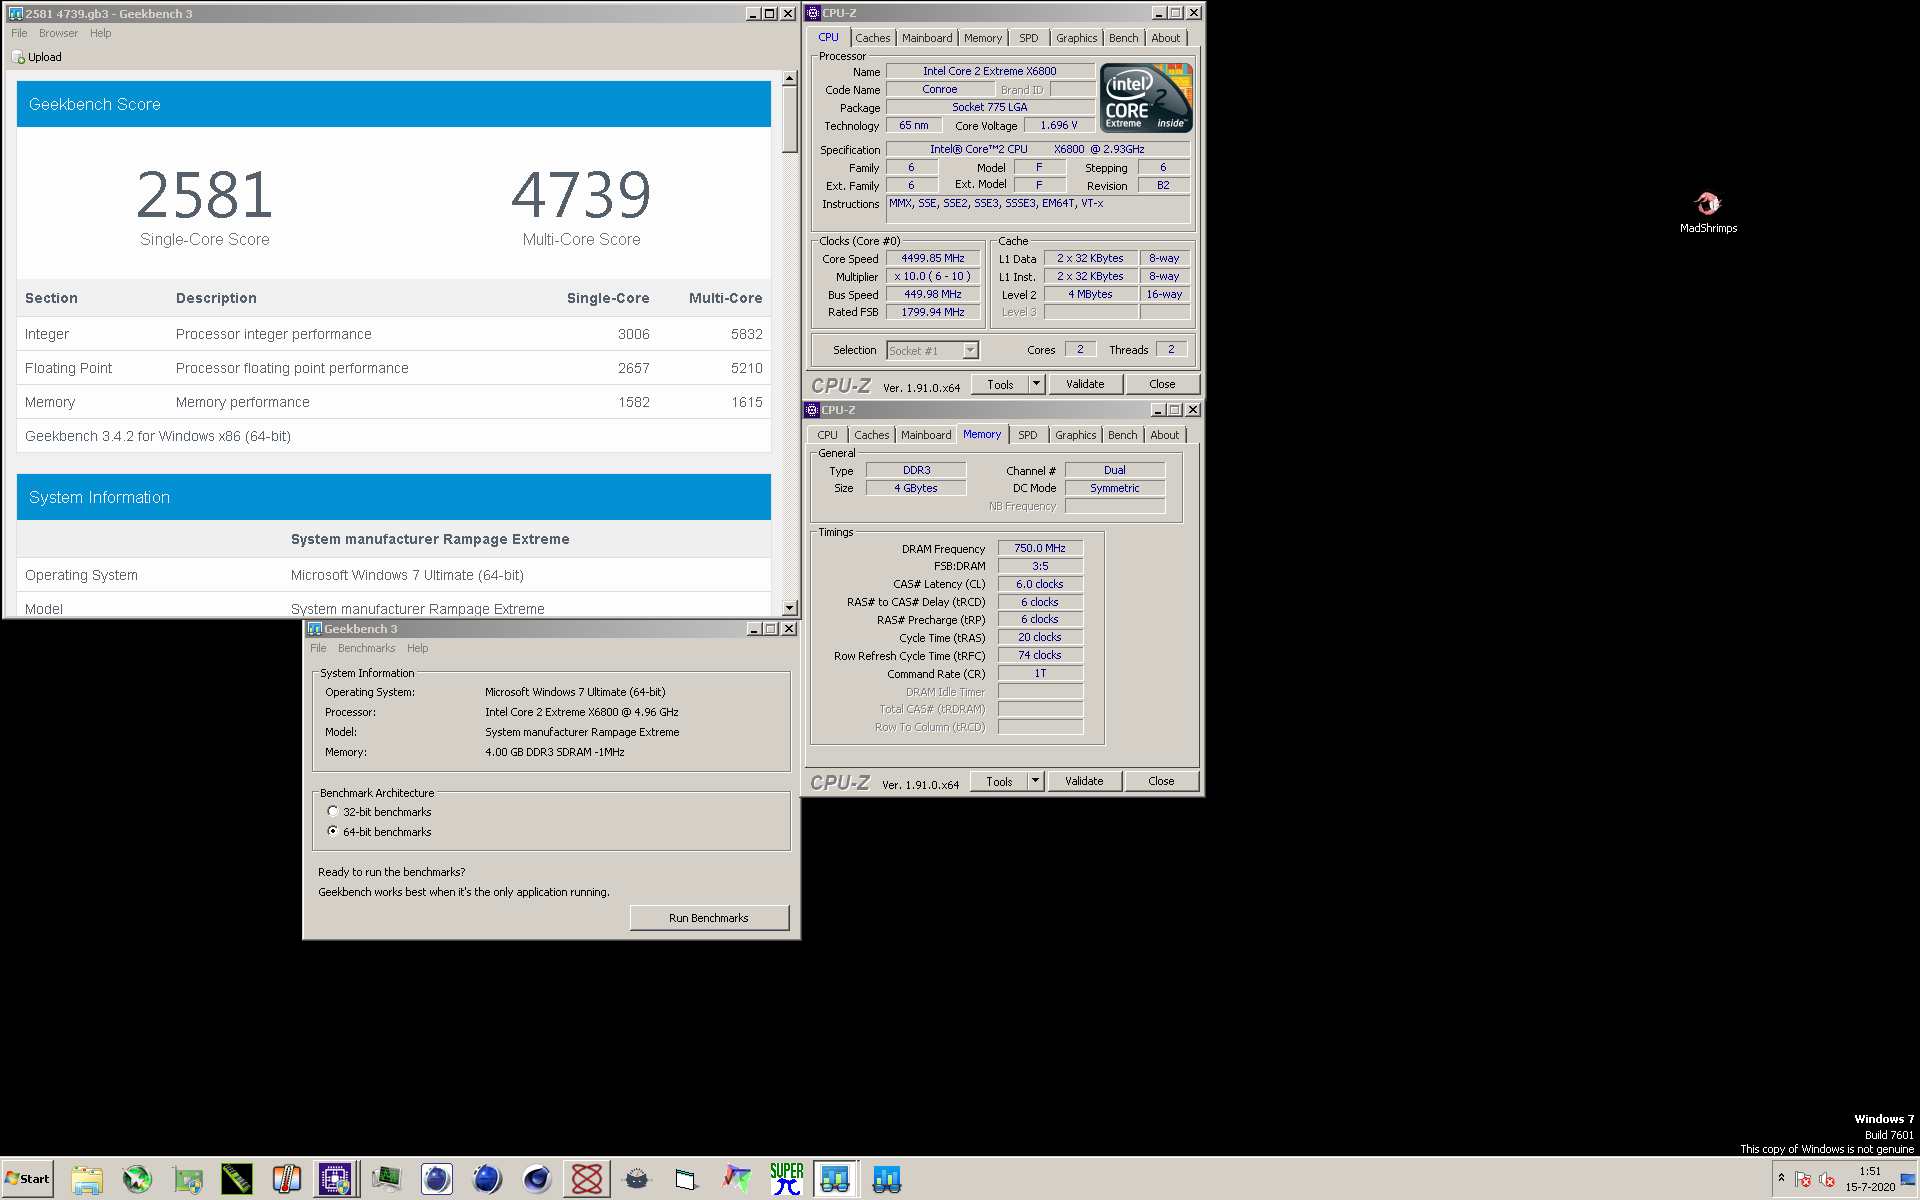Click the Upload icon in Geekbench results window
This screenshot has width=1920, height=1200.
[18, 57]
